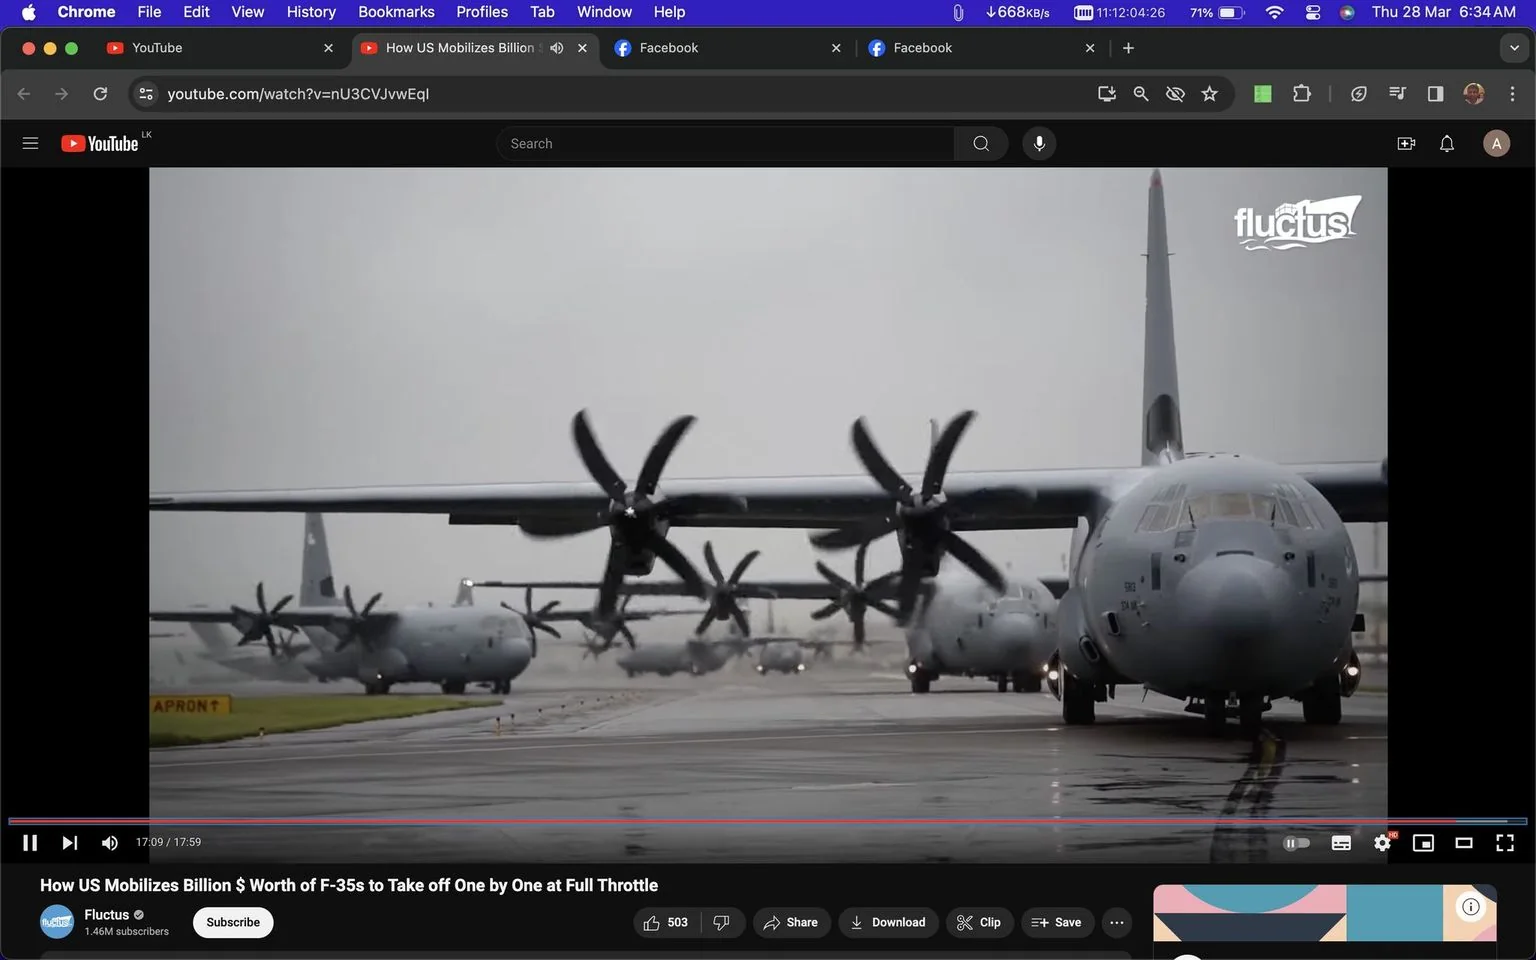Open player settings gear
The image size is (1536, 960).
[x=1382, y=843]
